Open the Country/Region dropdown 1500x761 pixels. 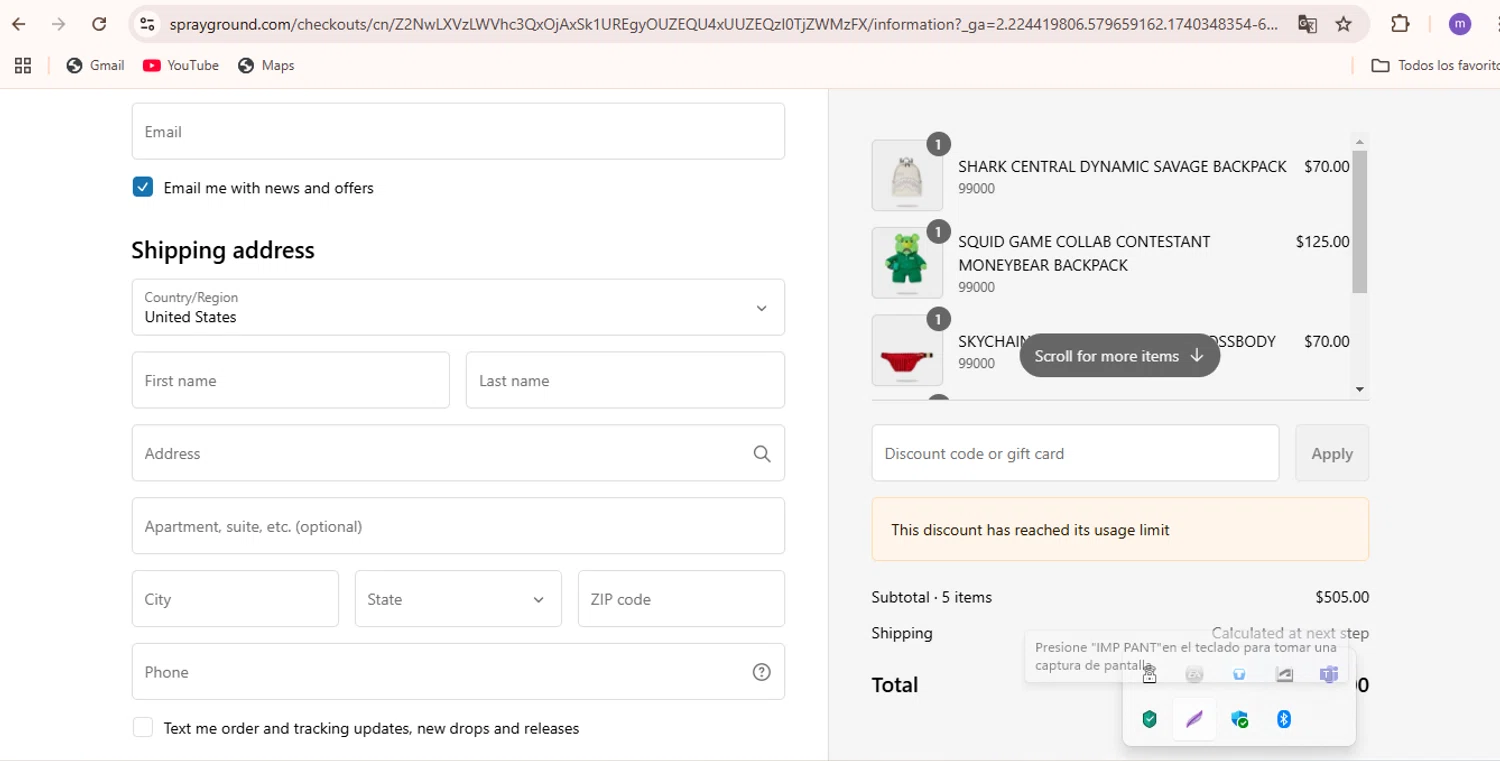(x=458, y=307)
